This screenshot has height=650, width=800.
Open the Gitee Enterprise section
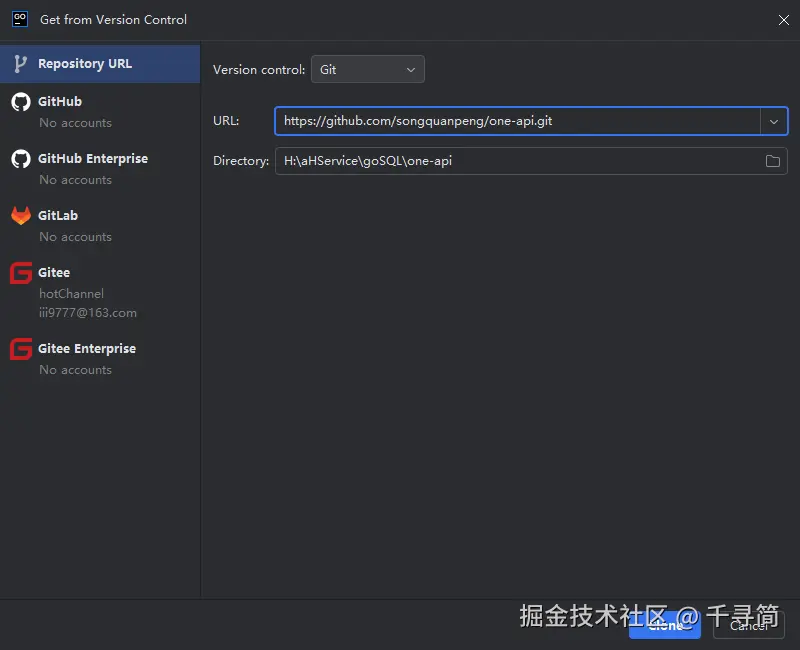coord(100,359)
